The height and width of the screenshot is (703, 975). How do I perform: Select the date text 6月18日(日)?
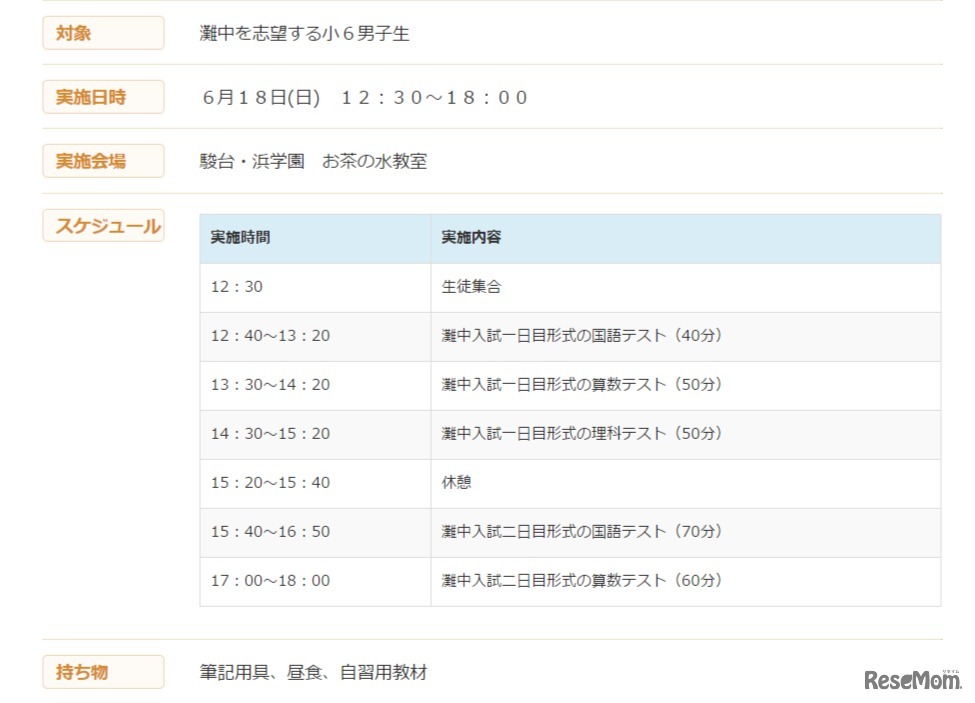pos(261,98)
